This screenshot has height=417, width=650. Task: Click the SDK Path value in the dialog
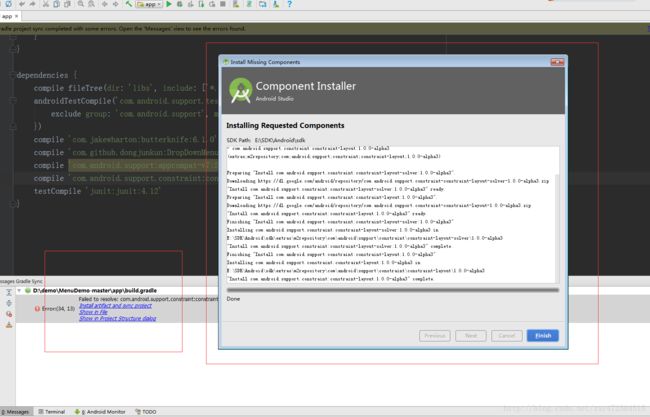click(x=280, y=140)
